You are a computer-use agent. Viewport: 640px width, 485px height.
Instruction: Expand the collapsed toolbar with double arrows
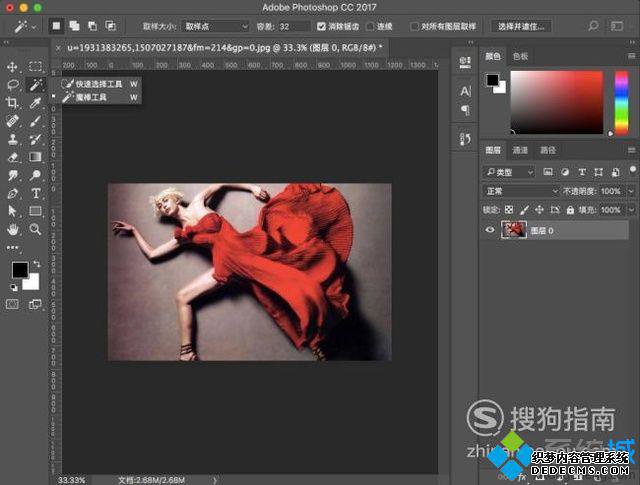[x=6, y=42]
